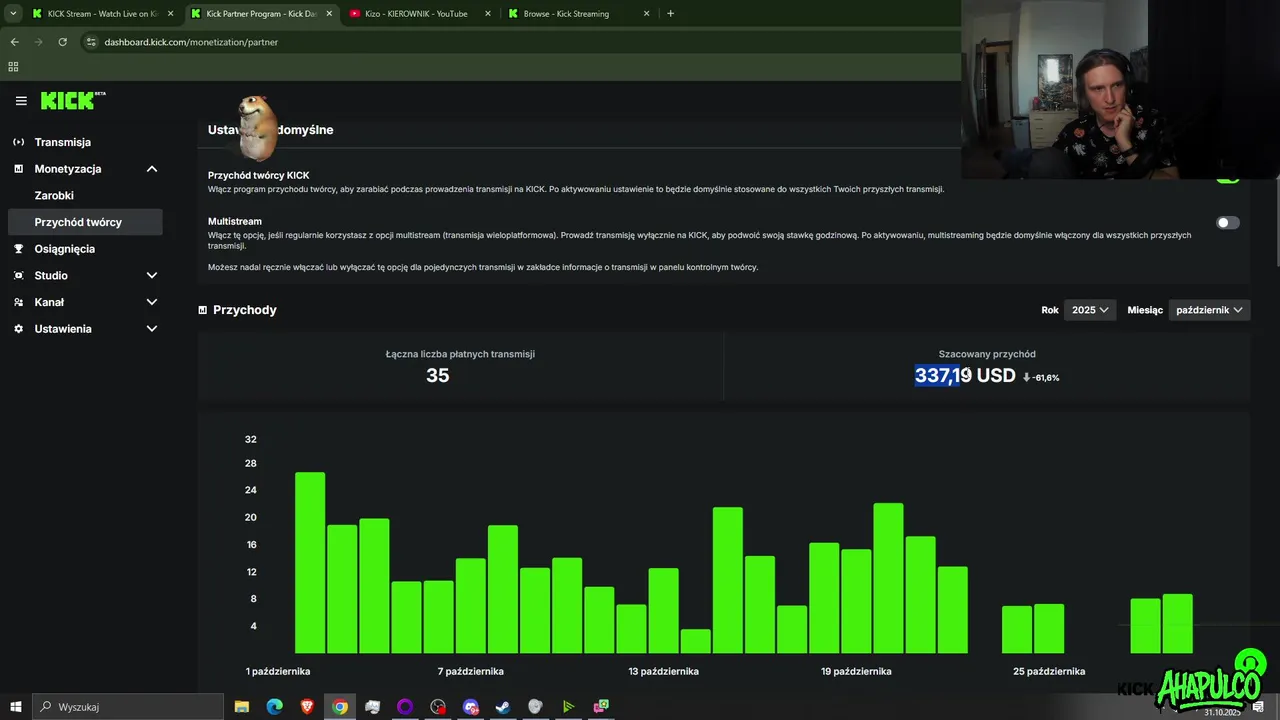The width and height of the screenshot is (1280, 720).
Task: Click the Multistream setting heading
Action: tap(235, 221)
